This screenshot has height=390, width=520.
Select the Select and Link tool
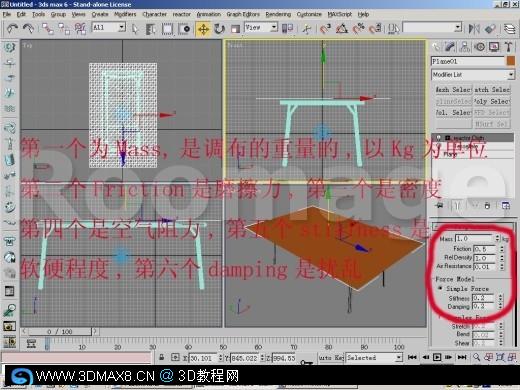click(48, 29)
